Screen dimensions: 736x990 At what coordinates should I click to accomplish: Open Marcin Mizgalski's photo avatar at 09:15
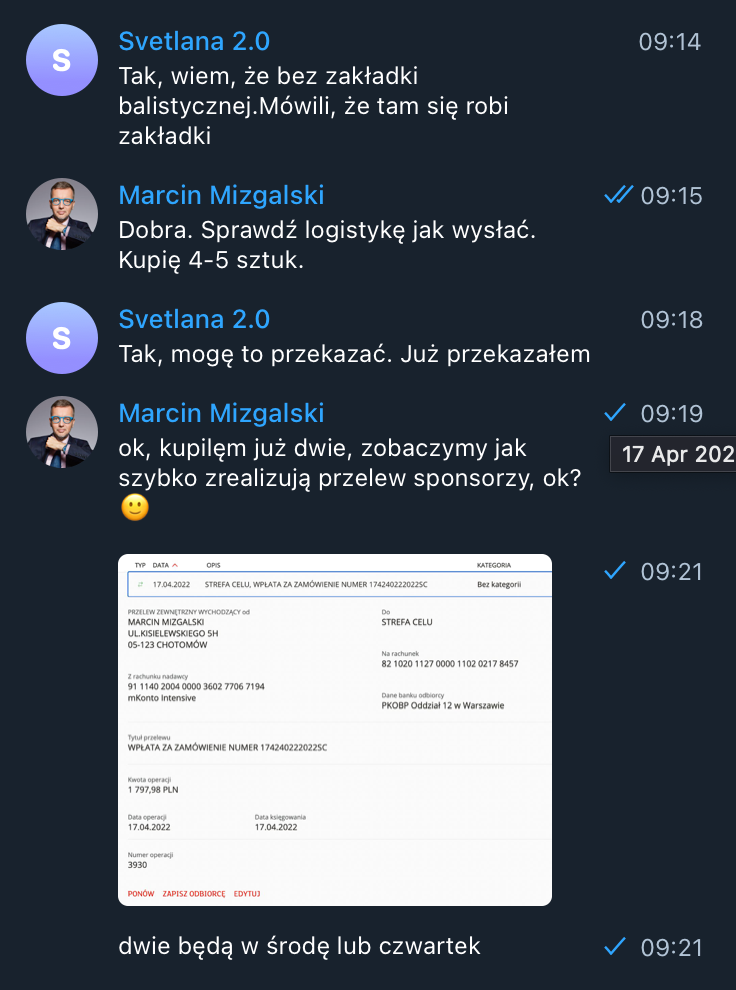pos(62,214)
